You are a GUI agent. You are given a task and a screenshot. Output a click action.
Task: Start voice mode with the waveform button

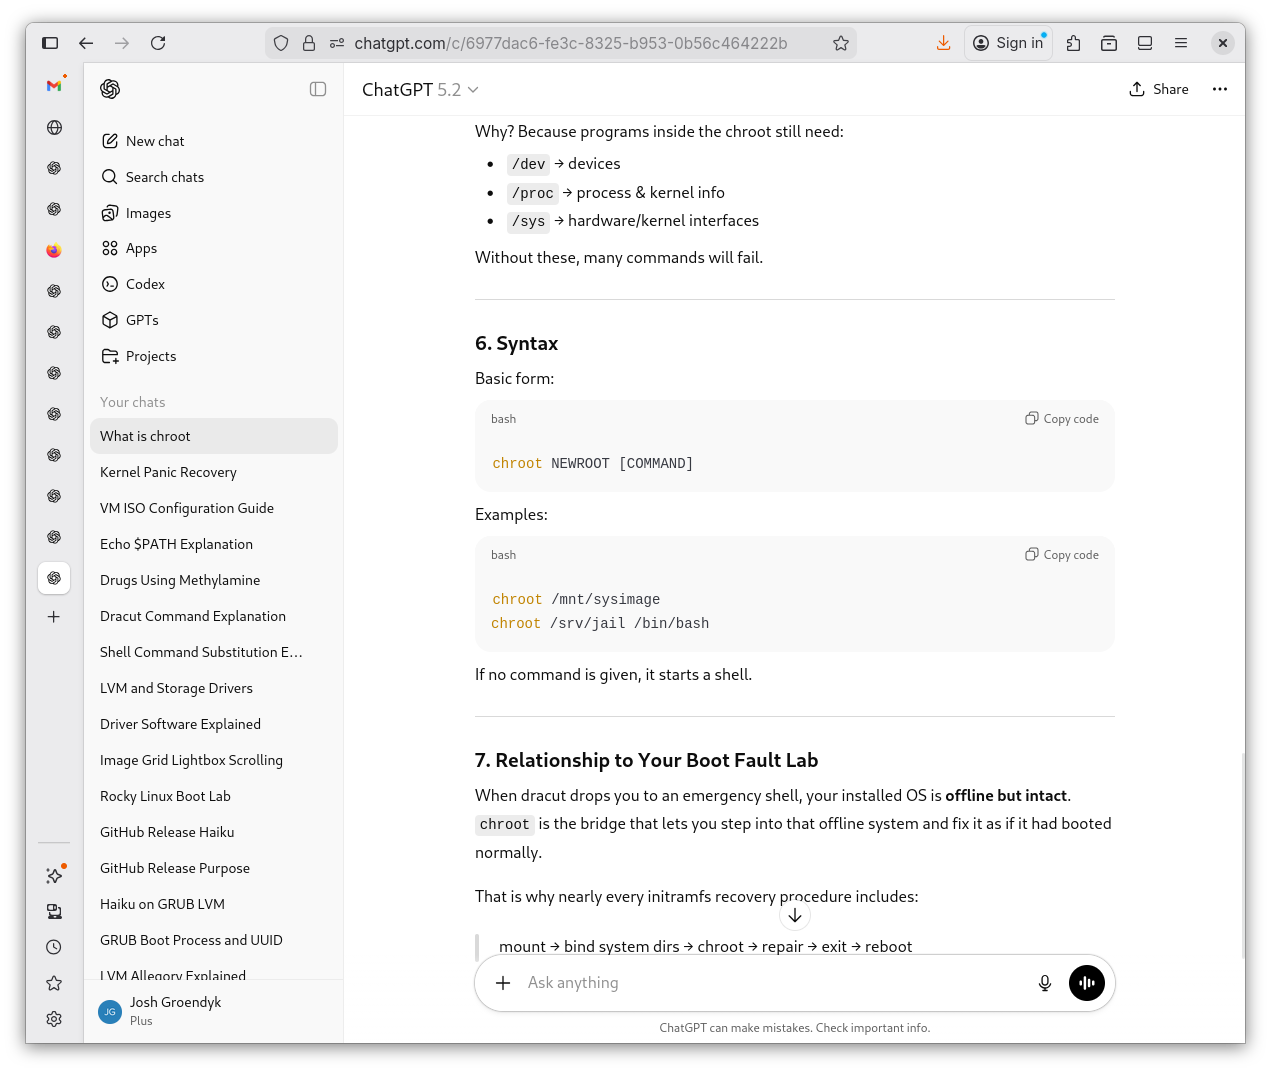[x=1086, y=983]
